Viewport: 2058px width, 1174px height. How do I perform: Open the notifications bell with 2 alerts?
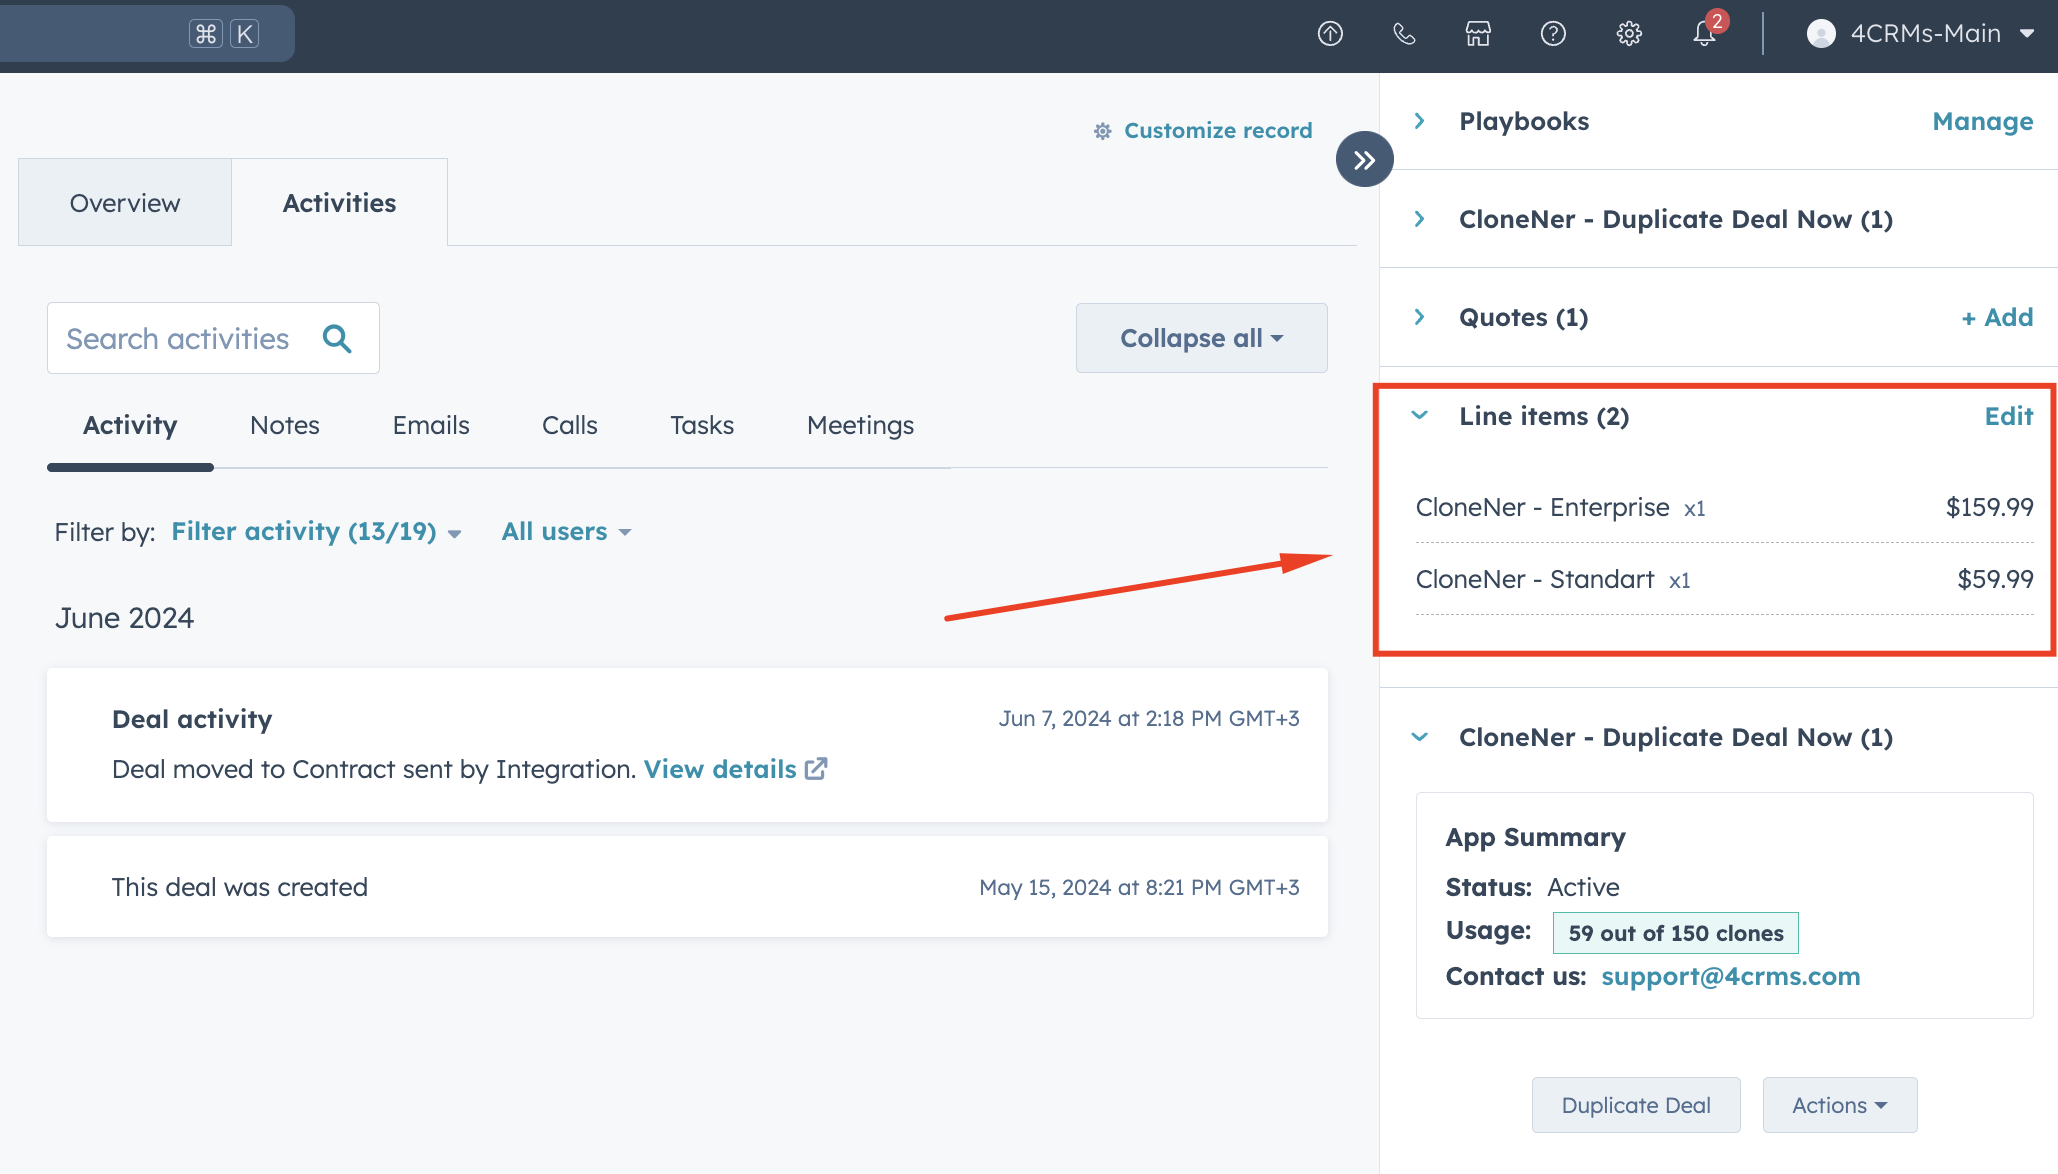[1703, 34]
